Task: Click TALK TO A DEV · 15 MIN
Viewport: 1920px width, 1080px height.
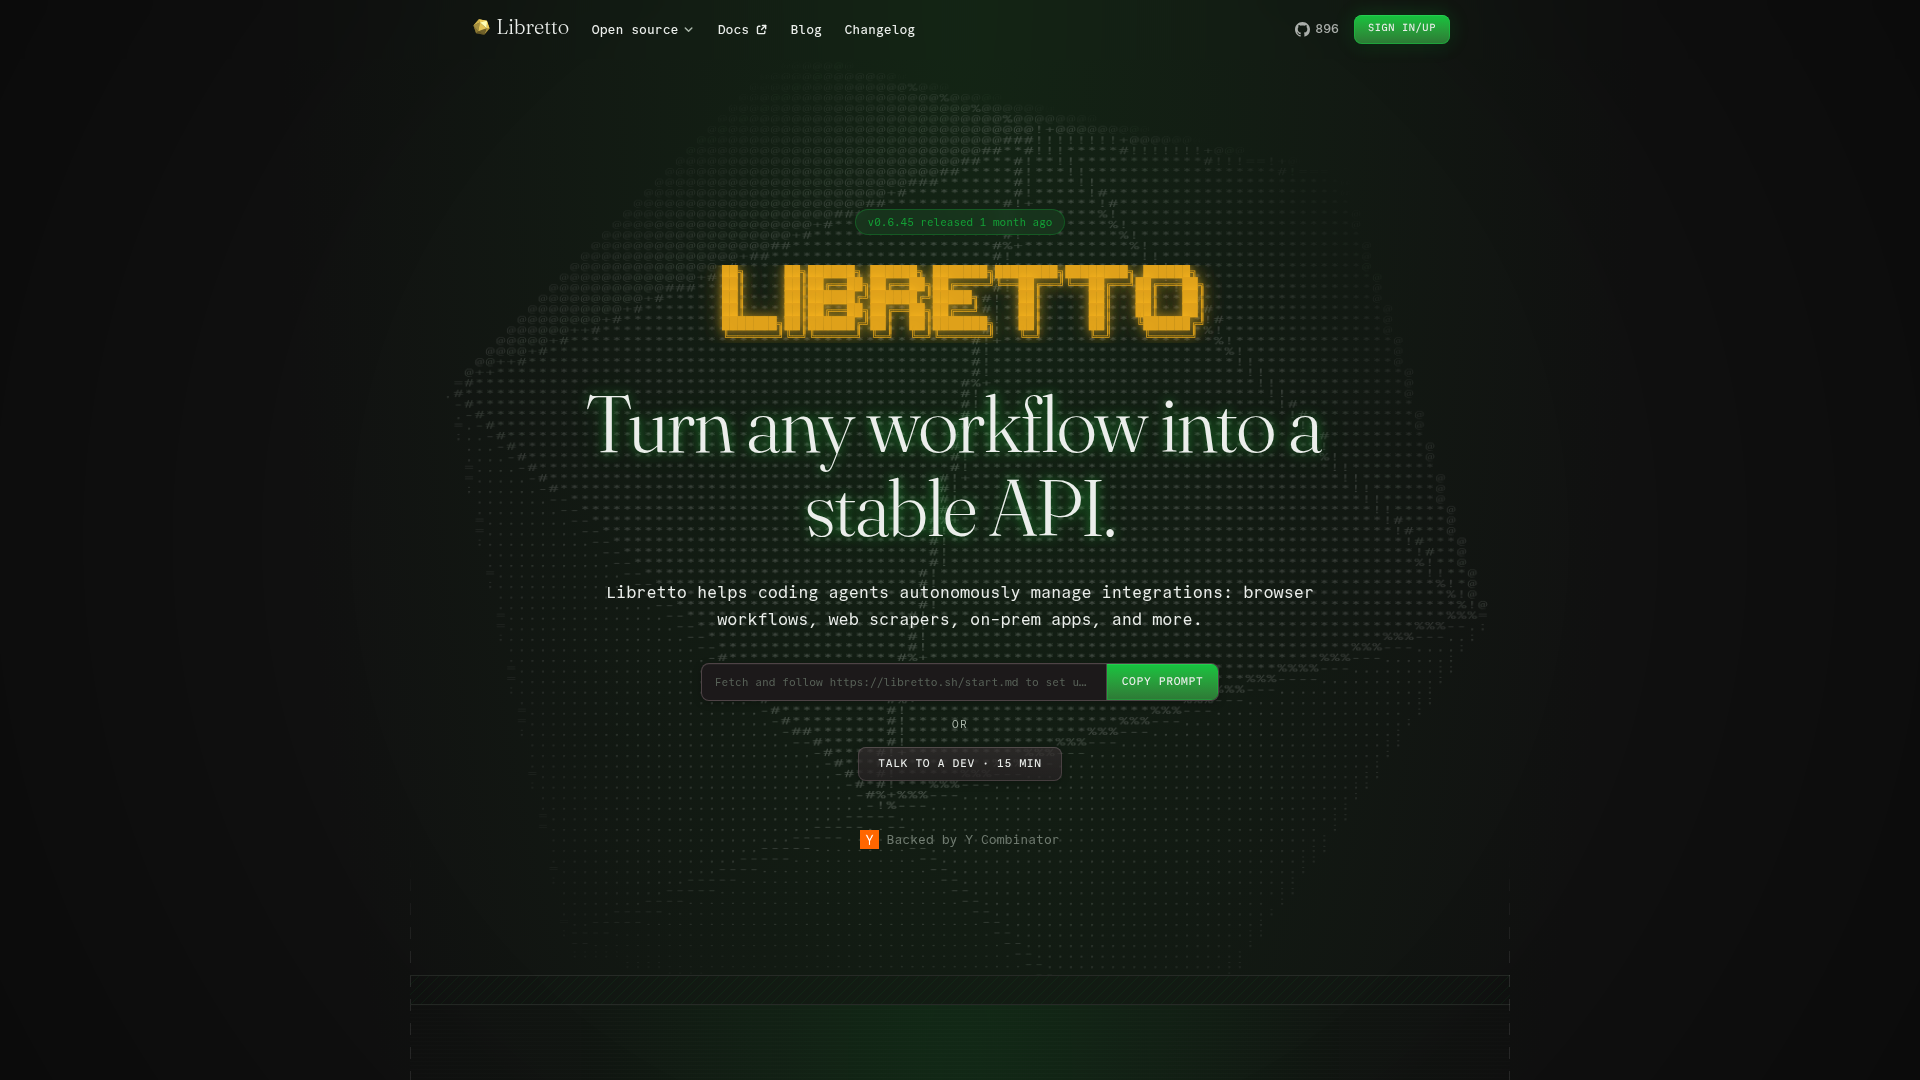Action: click(x=960, y=764)
